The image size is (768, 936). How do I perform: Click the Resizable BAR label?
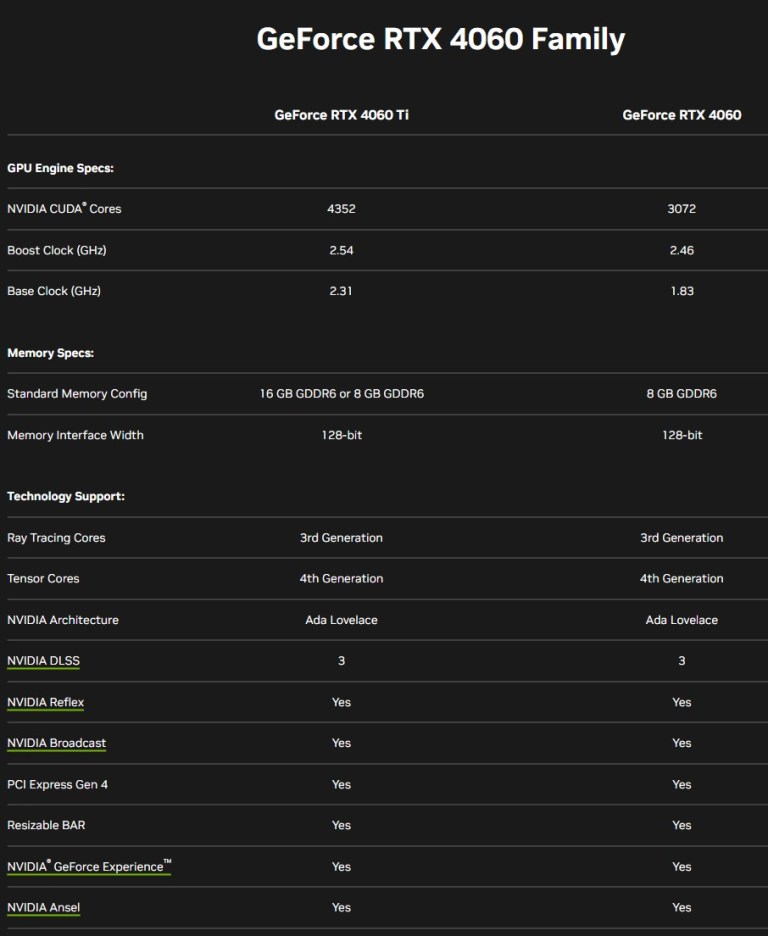pyautogui.click(x=46, y=825)
